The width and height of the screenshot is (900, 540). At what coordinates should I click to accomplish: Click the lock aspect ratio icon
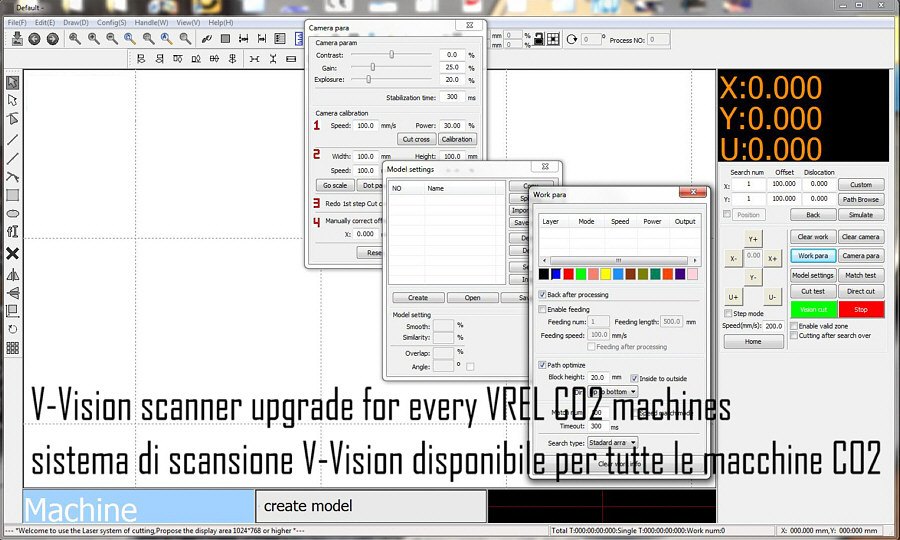click(538, 39)
